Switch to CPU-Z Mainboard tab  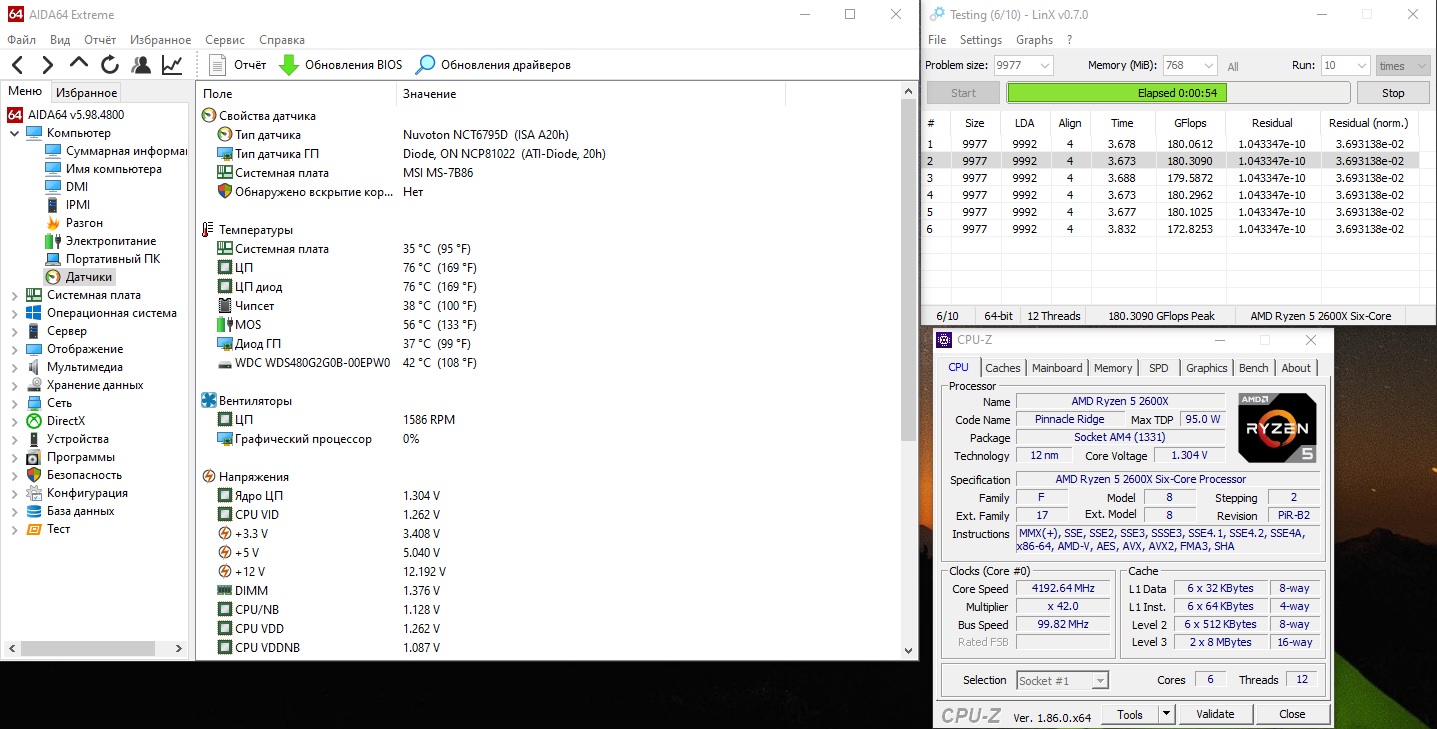[x=1057, y=368]
